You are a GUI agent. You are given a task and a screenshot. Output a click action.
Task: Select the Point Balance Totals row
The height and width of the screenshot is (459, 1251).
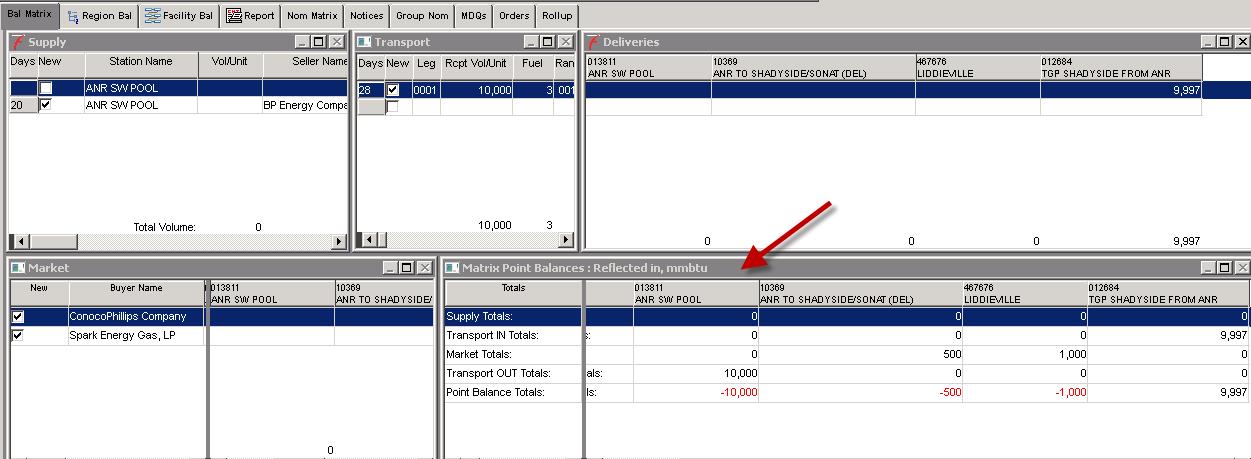click(x=495, y=392)
